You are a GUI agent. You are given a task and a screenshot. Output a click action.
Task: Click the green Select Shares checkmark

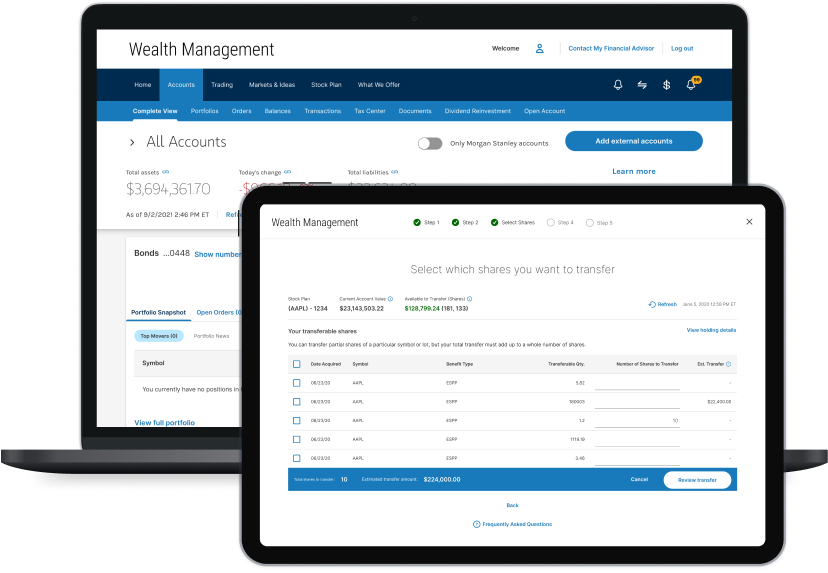[x=494, y=222]
